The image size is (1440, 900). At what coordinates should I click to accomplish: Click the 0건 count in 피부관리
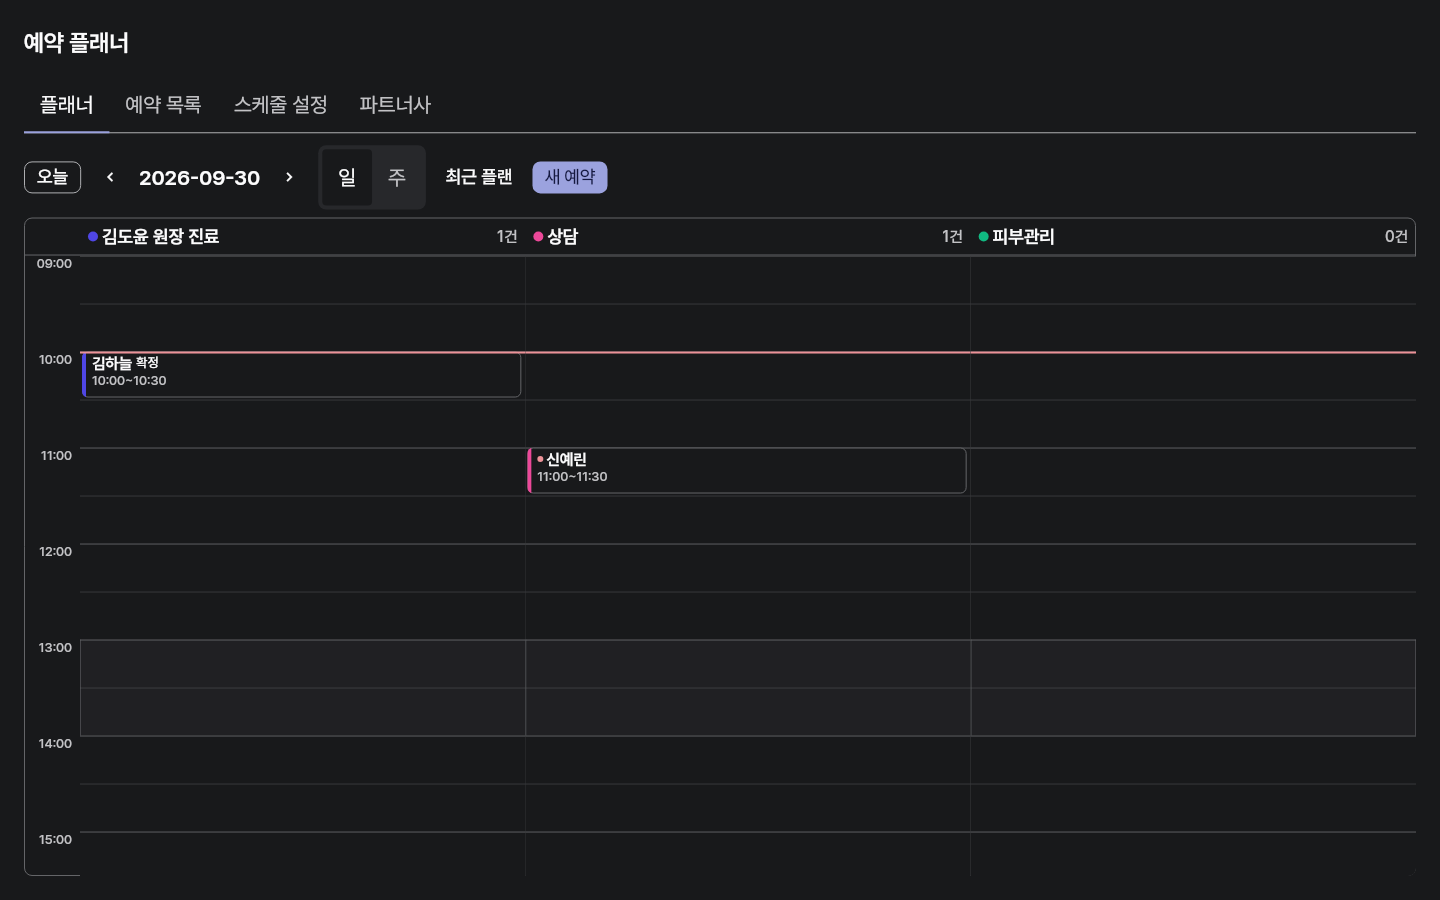click(x=1396, y=237)
